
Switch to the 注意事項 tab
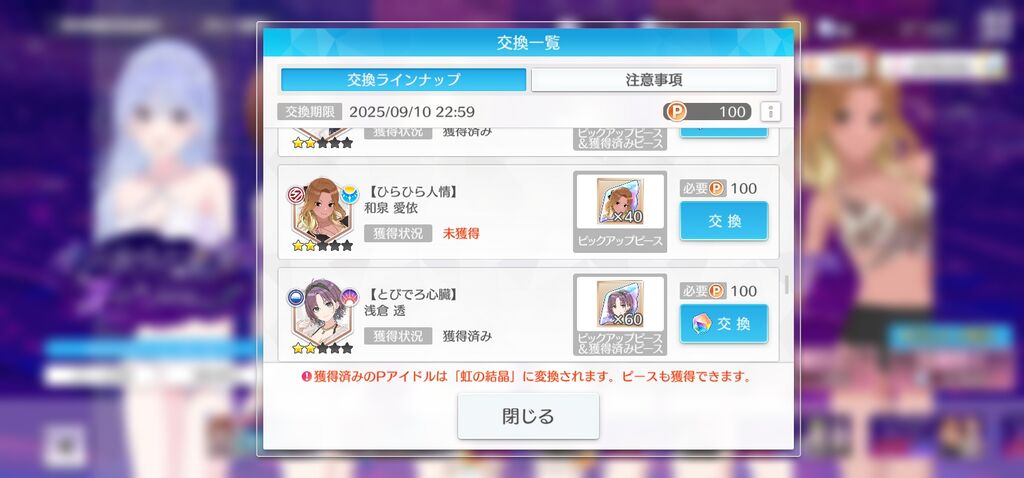[x=654, y=80]
